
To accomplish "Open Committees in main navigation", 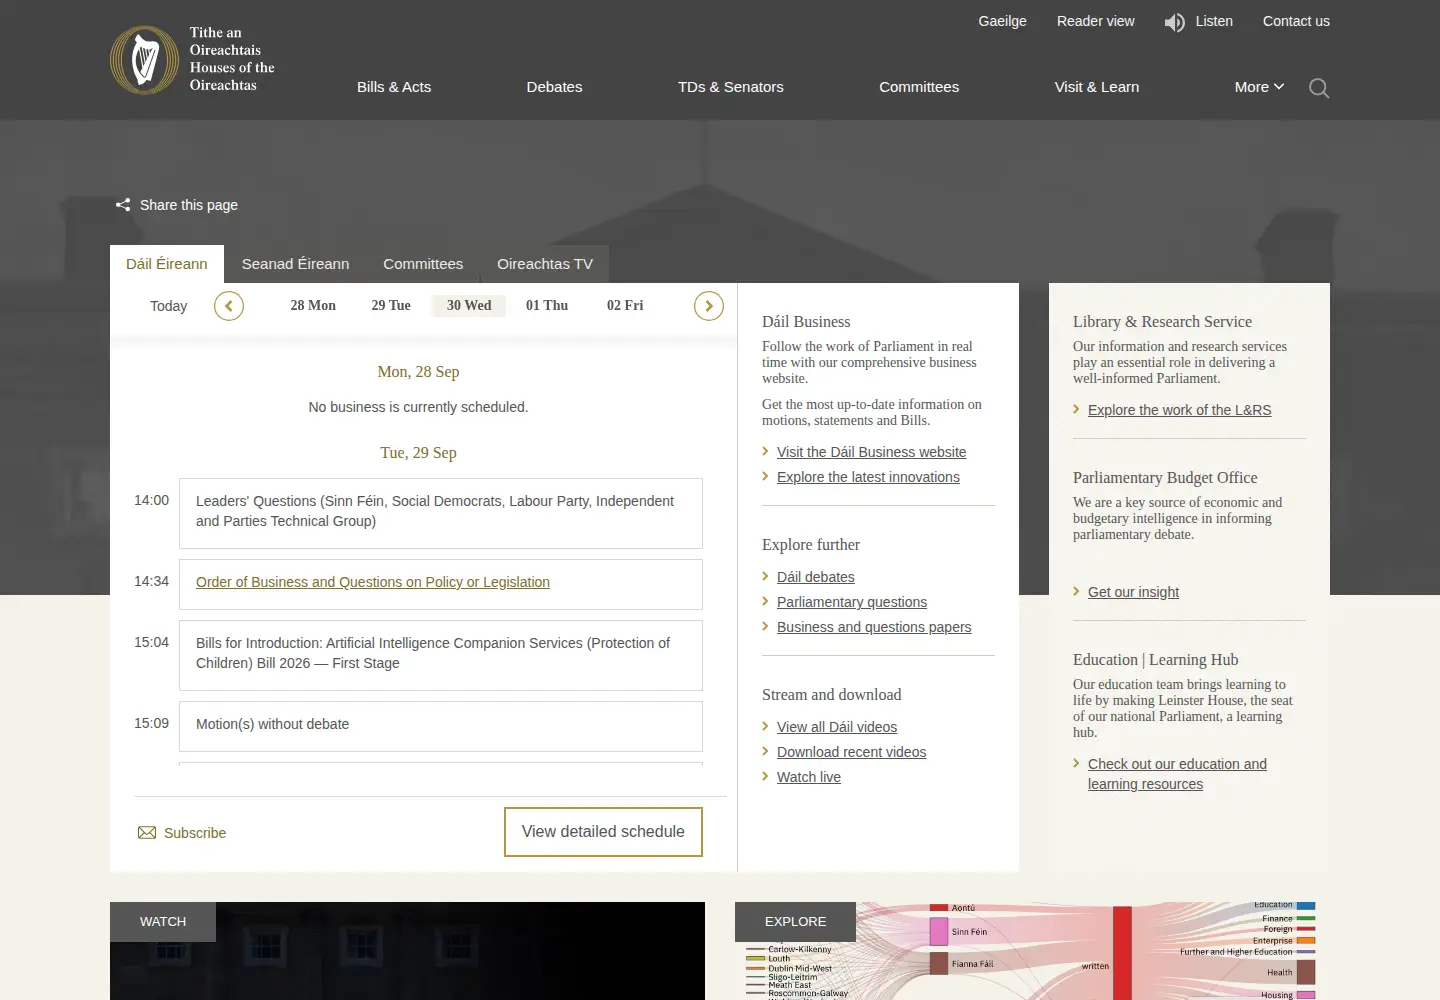I will tap(919, 87).
